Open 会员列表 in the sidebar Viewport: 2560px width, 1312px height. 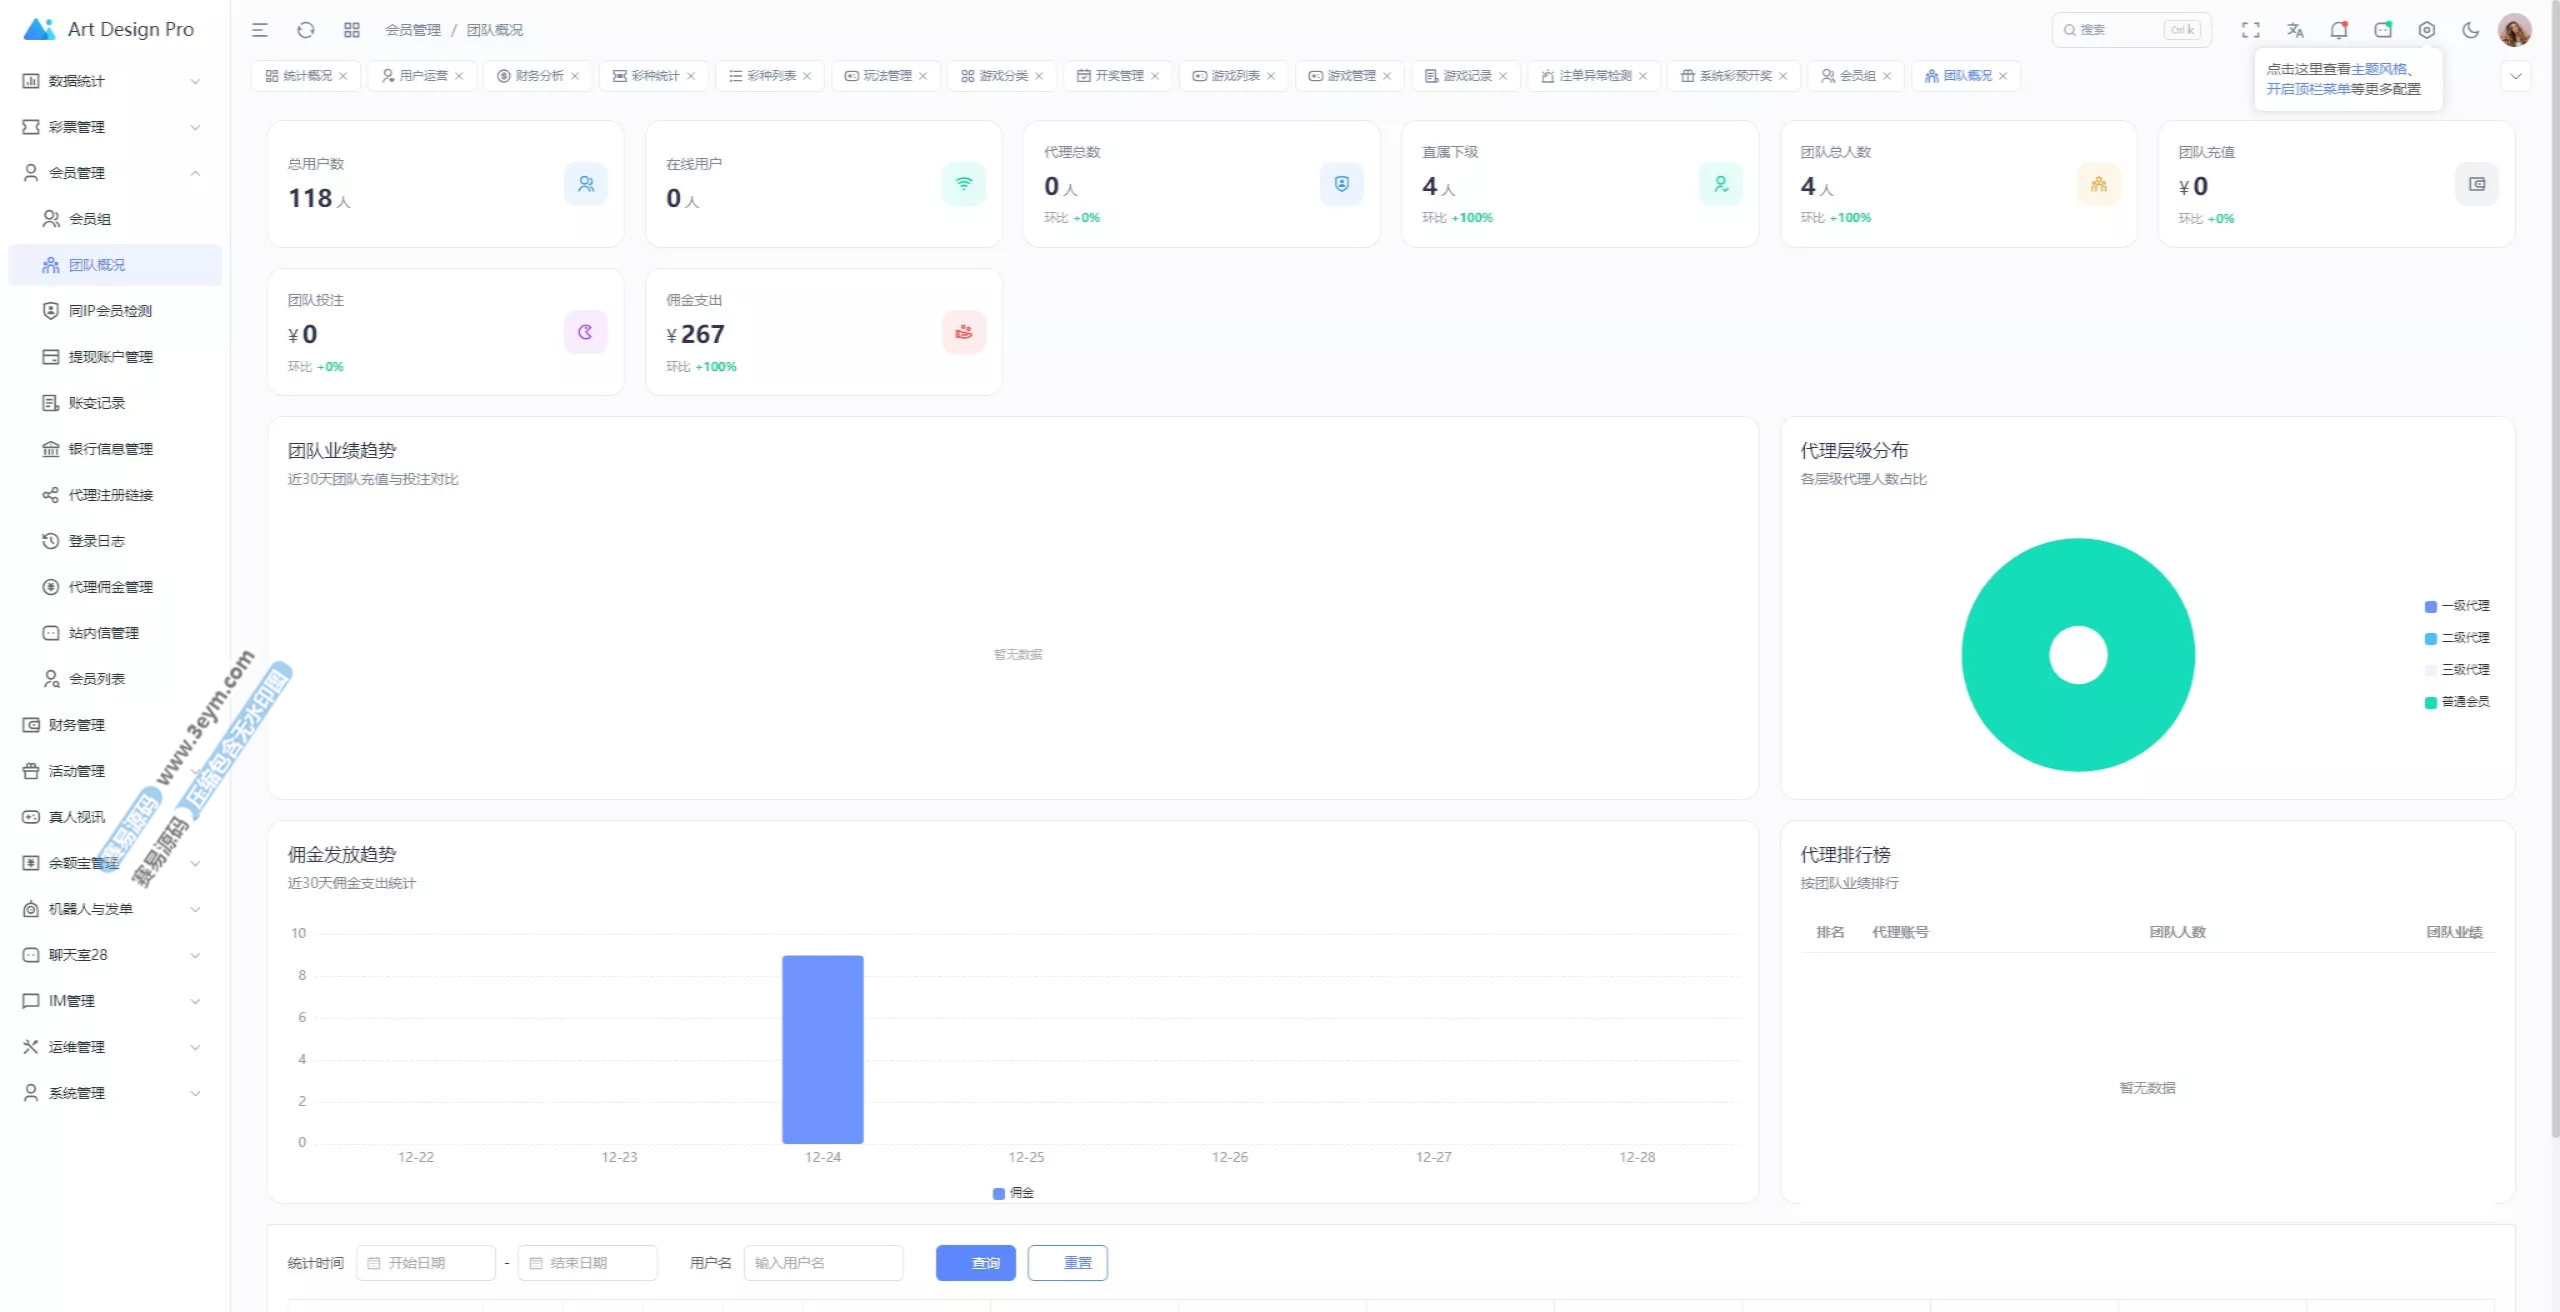96,679
